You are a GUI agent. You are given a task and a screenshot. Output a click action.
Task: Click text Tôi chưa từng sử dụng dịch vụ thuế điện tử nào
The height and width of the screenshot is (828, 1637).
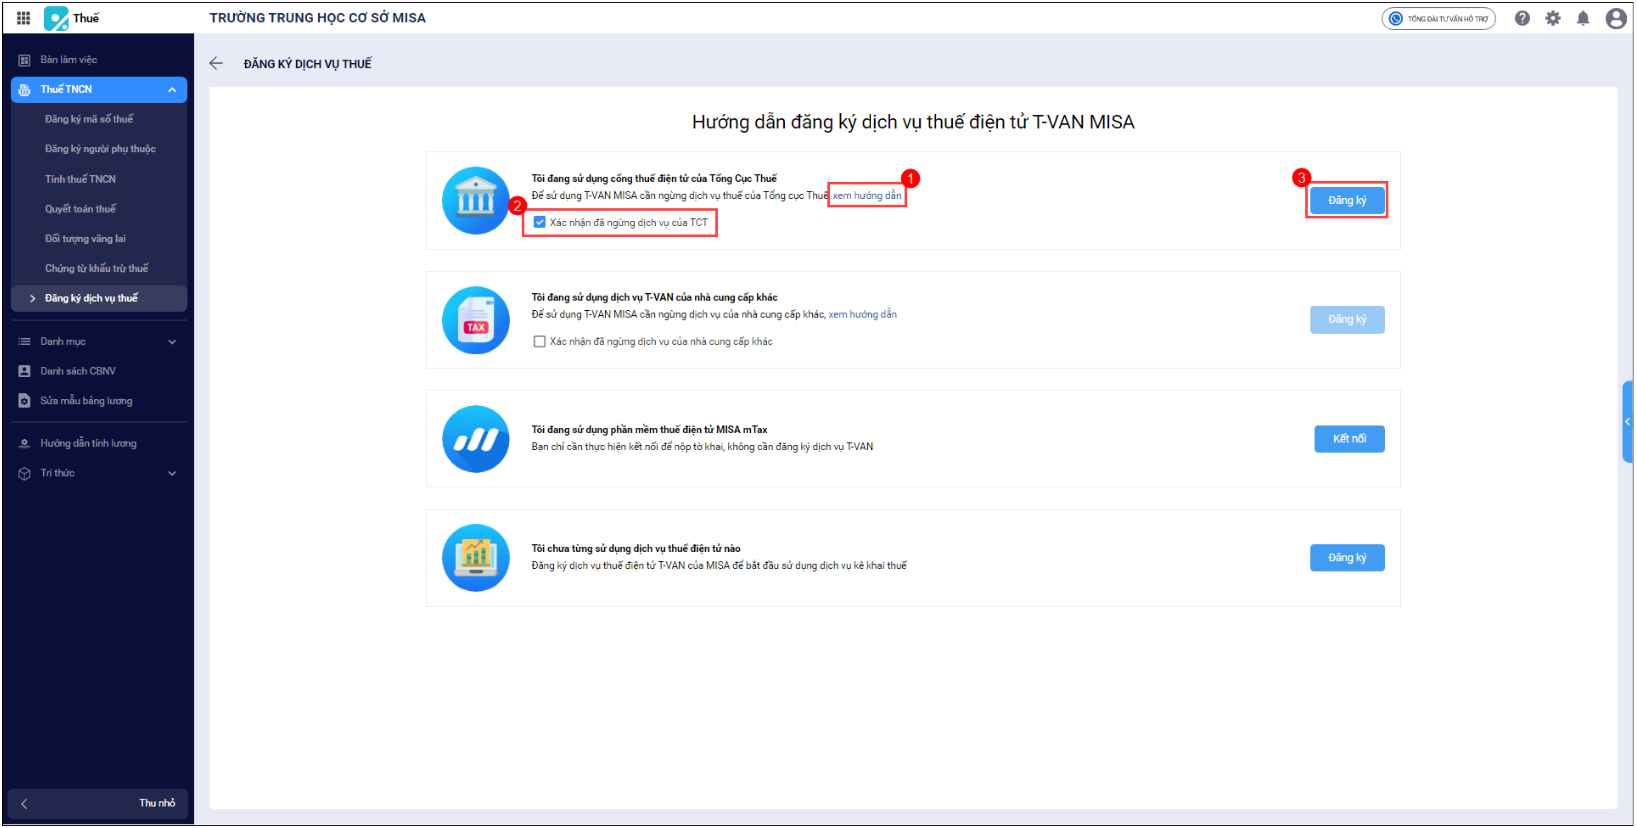coord(636,549)
